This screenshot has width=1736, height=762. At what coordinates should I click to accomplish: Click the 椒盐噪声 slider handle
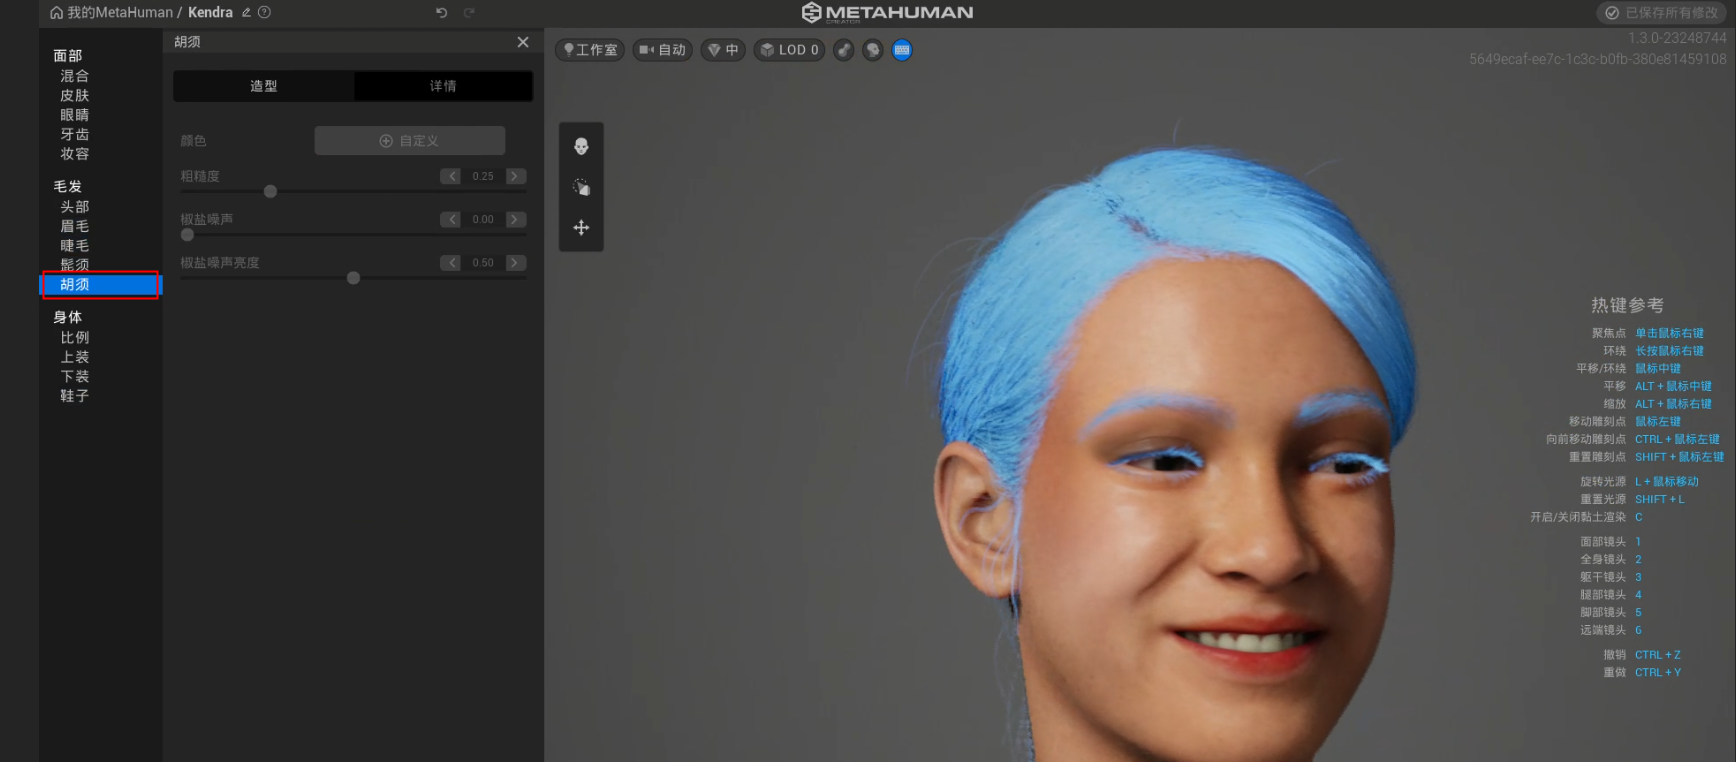tap(187, 235)
